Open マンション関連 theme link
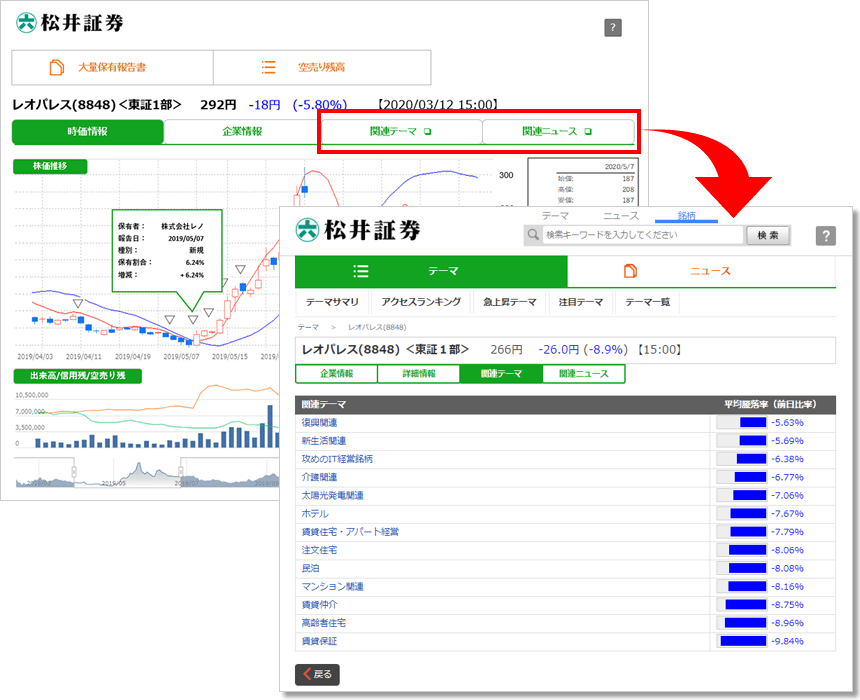The image size is (860, 700). (332, 586)
